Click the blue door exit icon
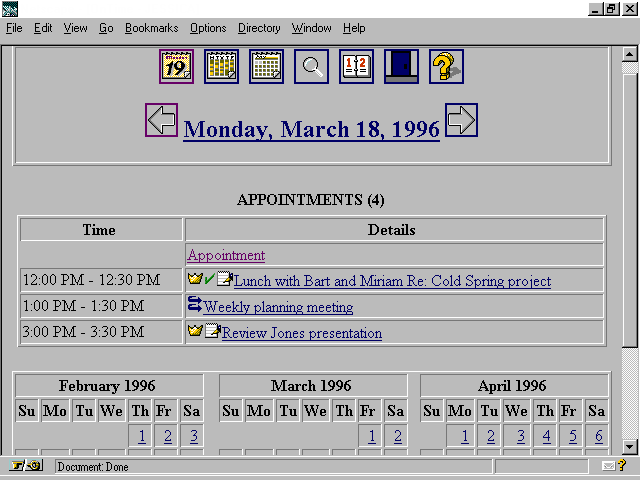This screenshot has width=640, height=480. pyautogui.click(x=401, y=67)
